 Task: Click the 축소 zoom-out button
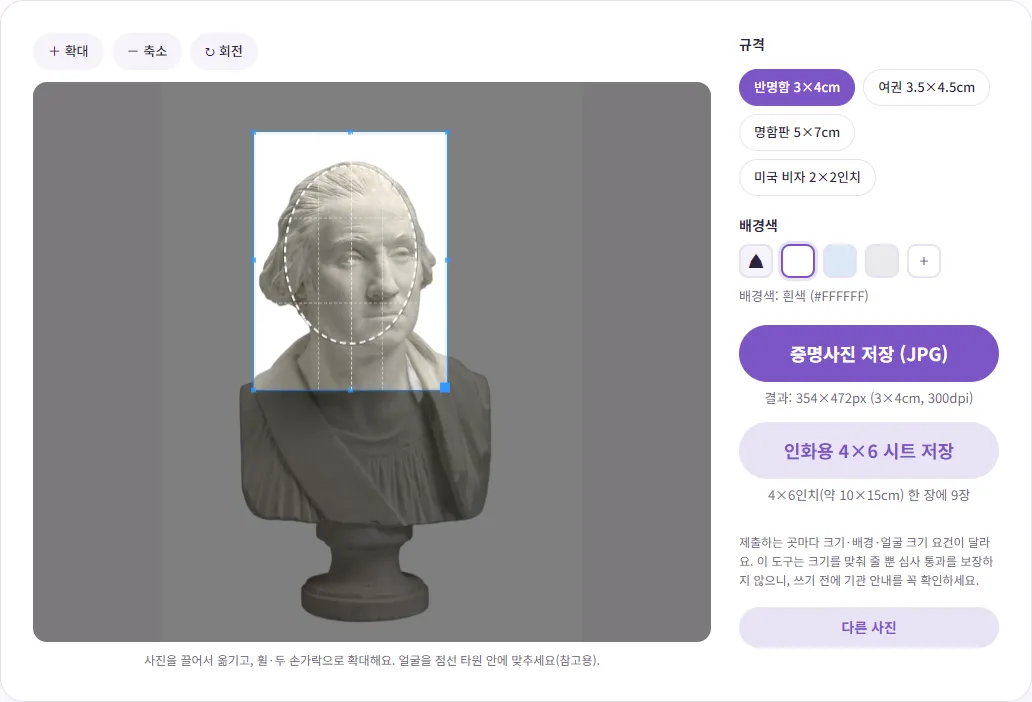(x=147, y=51)
